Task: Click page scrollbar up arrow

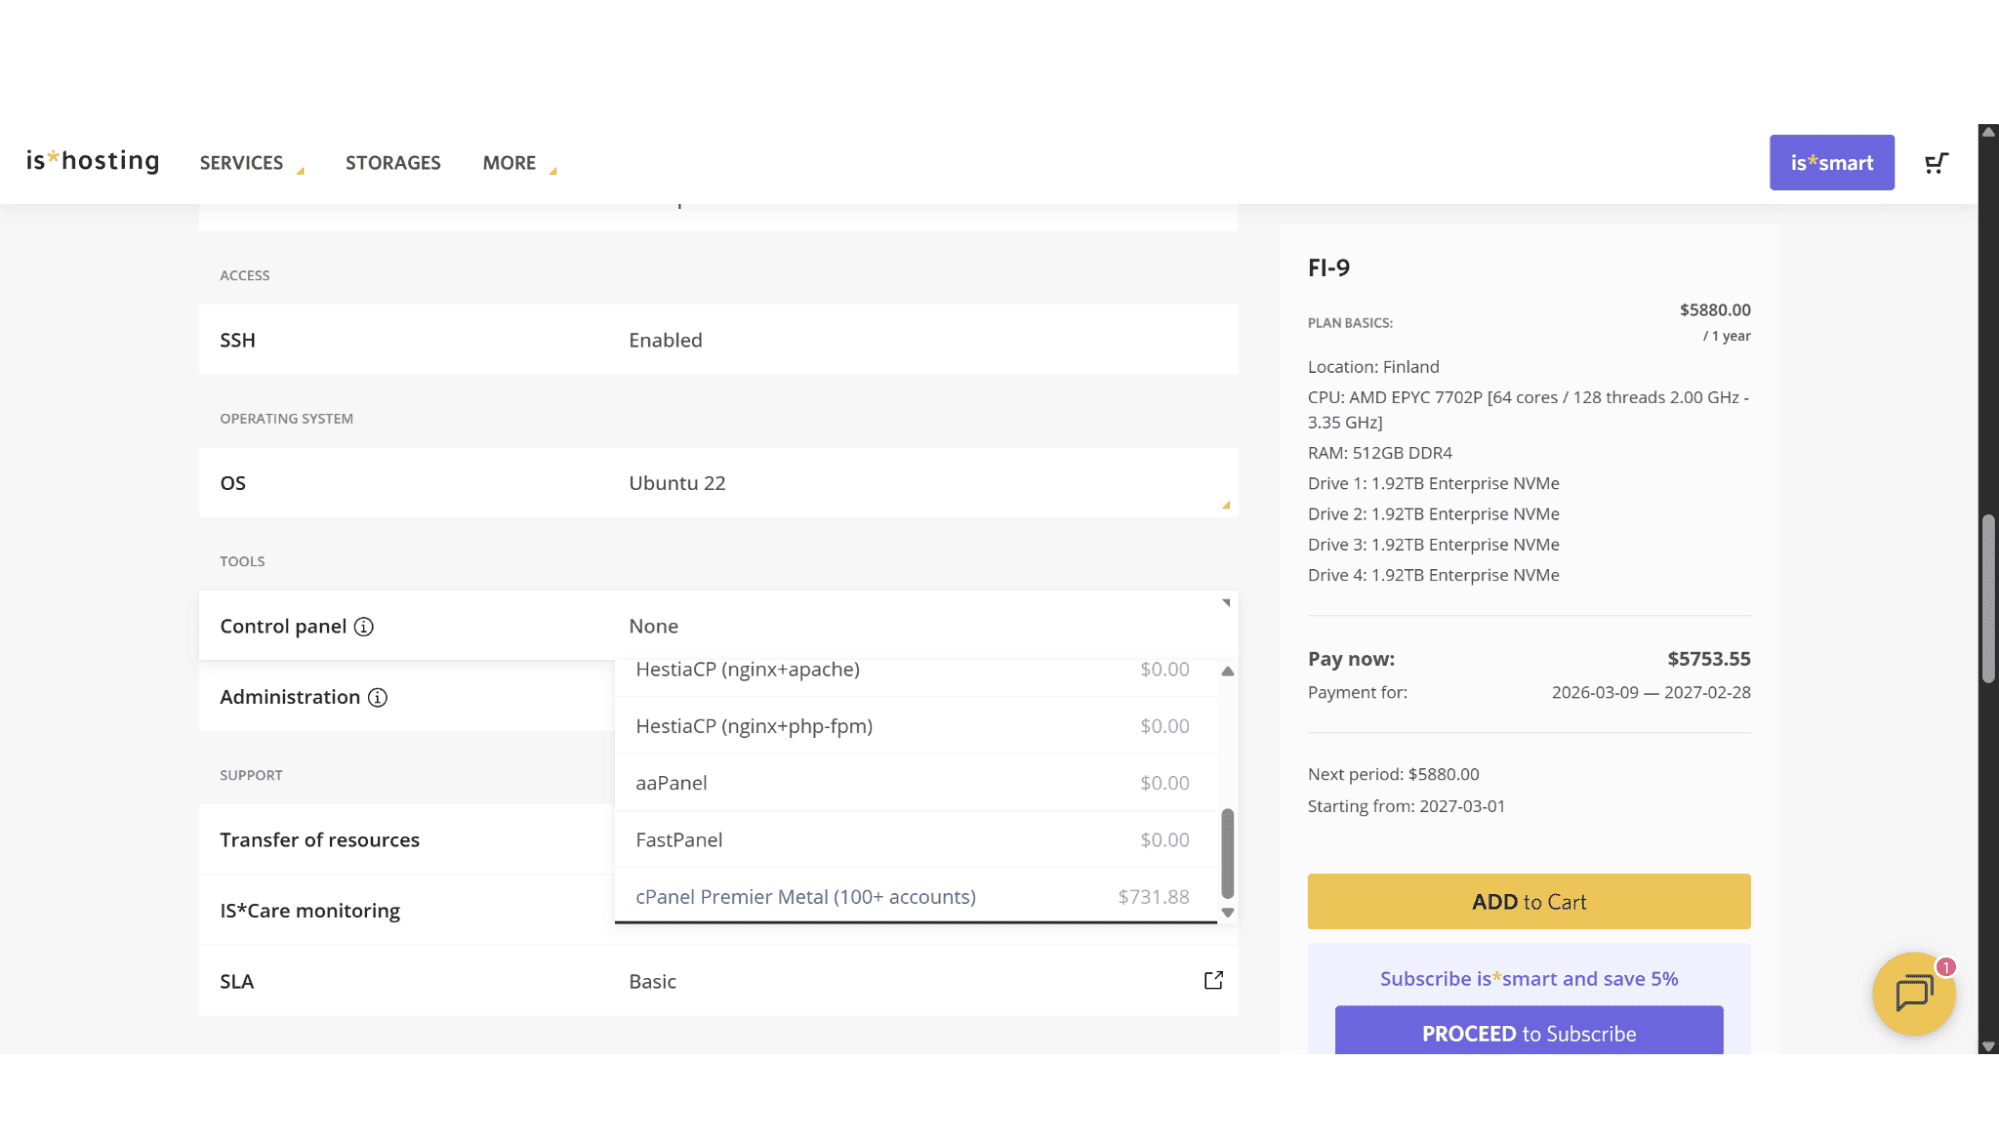Action: [x=1988, y=132]
